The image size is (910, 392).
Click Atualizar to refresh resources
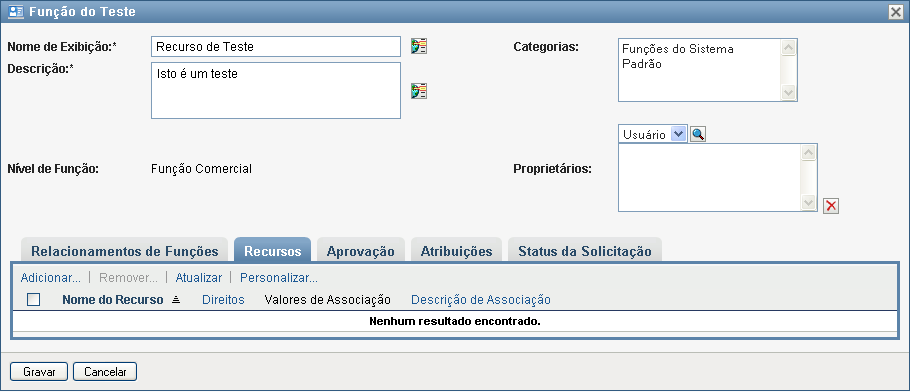198,278
